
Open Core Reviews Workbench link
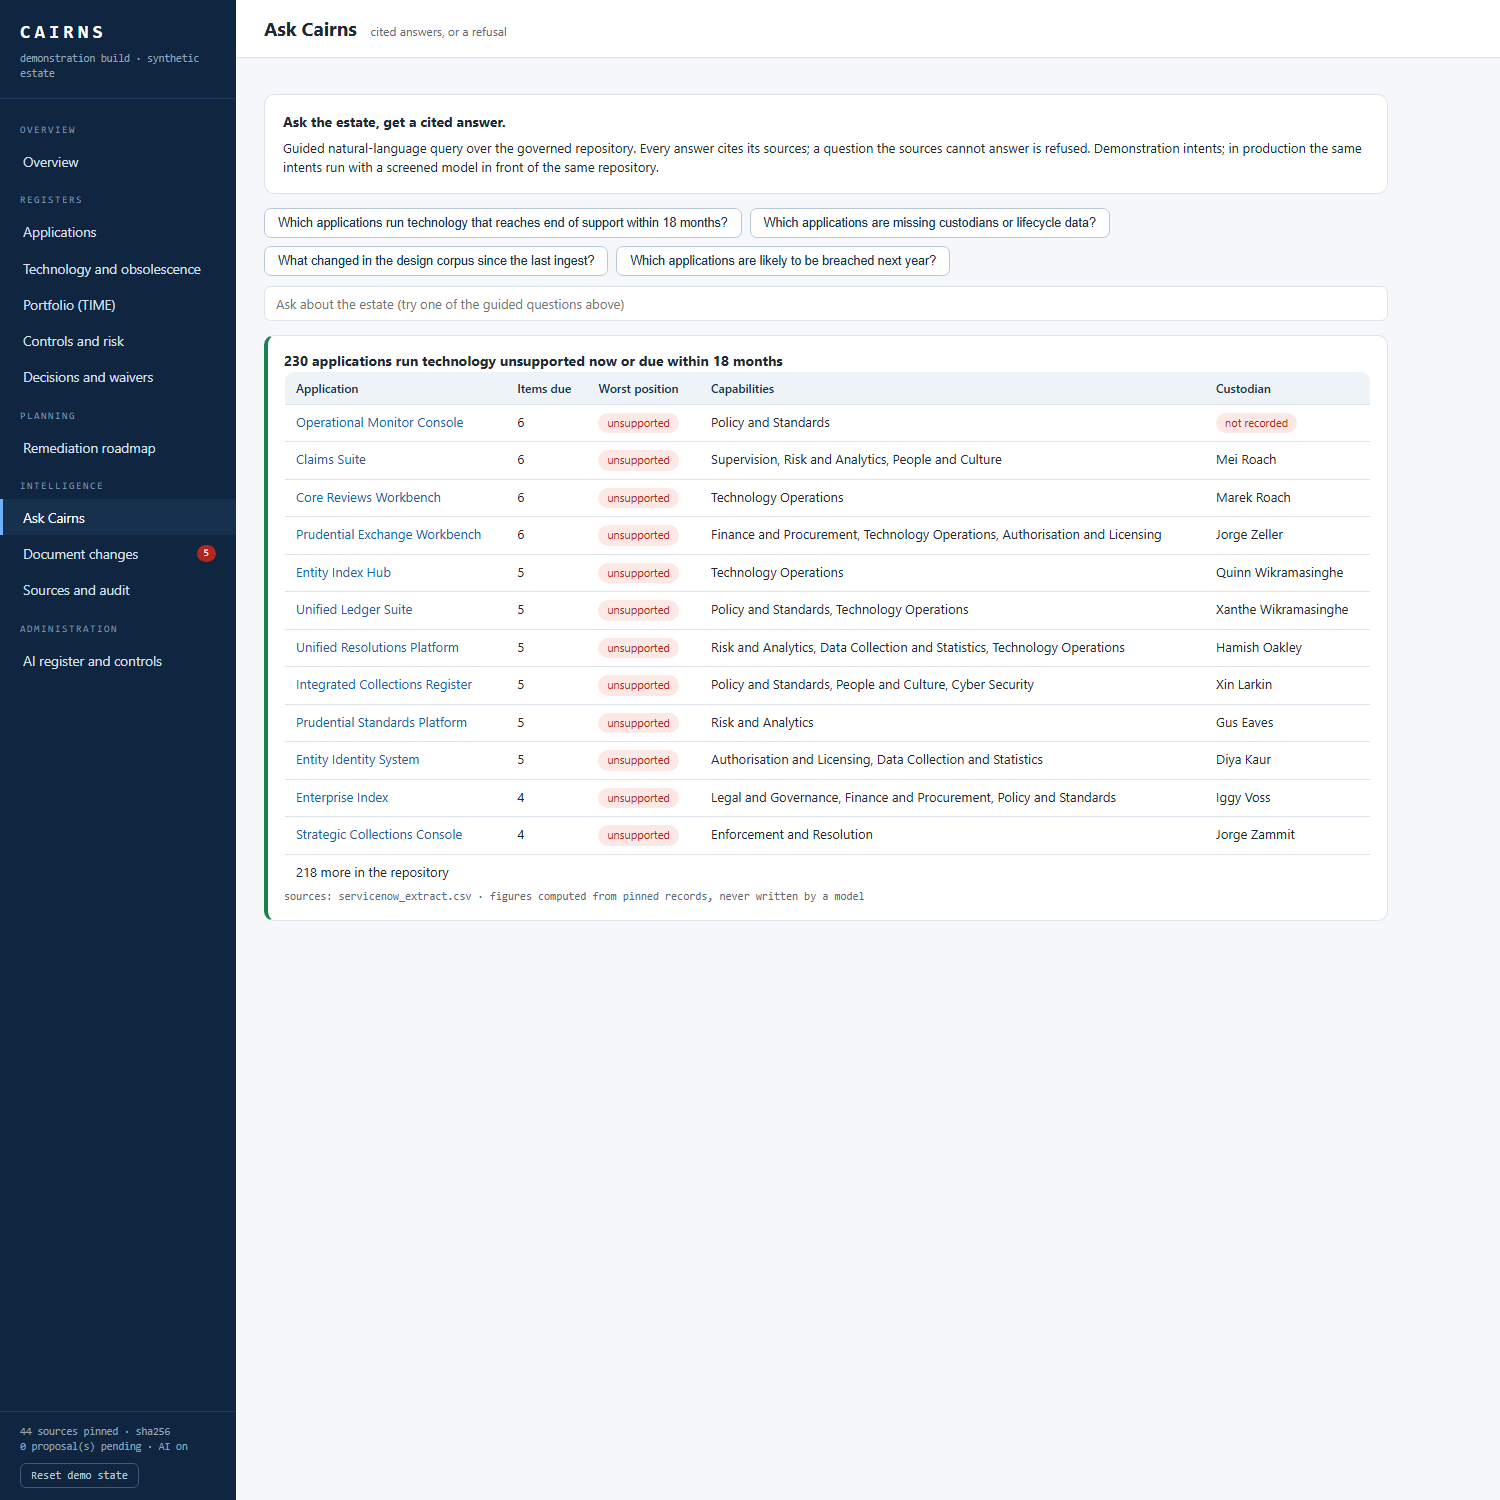368,498
